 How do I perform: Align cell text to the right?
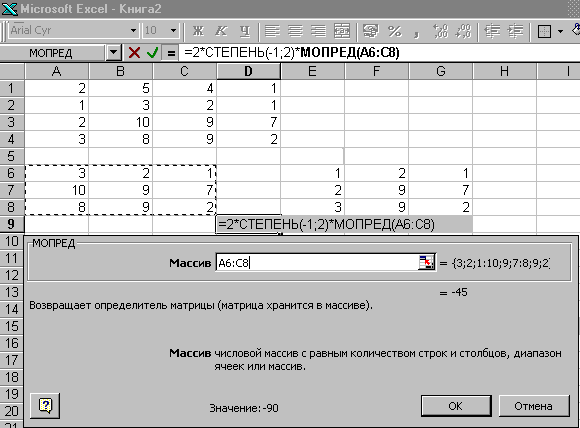[318, 31]
